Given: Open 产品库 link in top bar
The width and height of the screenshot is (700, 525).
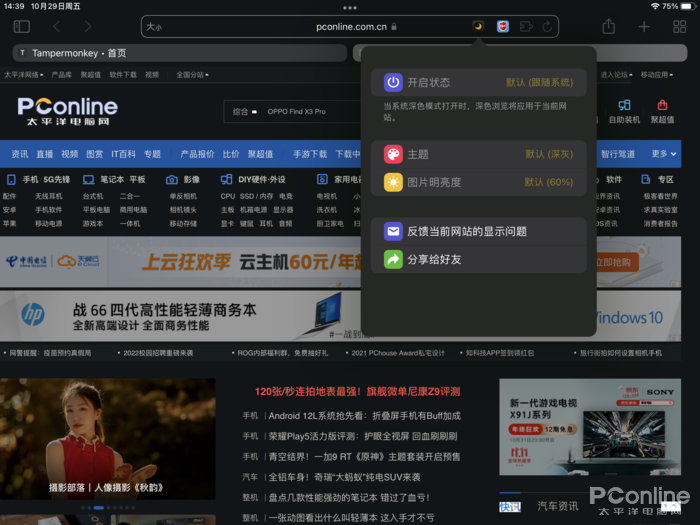Looking at the screenshot, I should pyautogui.click(x=62, y=75).
